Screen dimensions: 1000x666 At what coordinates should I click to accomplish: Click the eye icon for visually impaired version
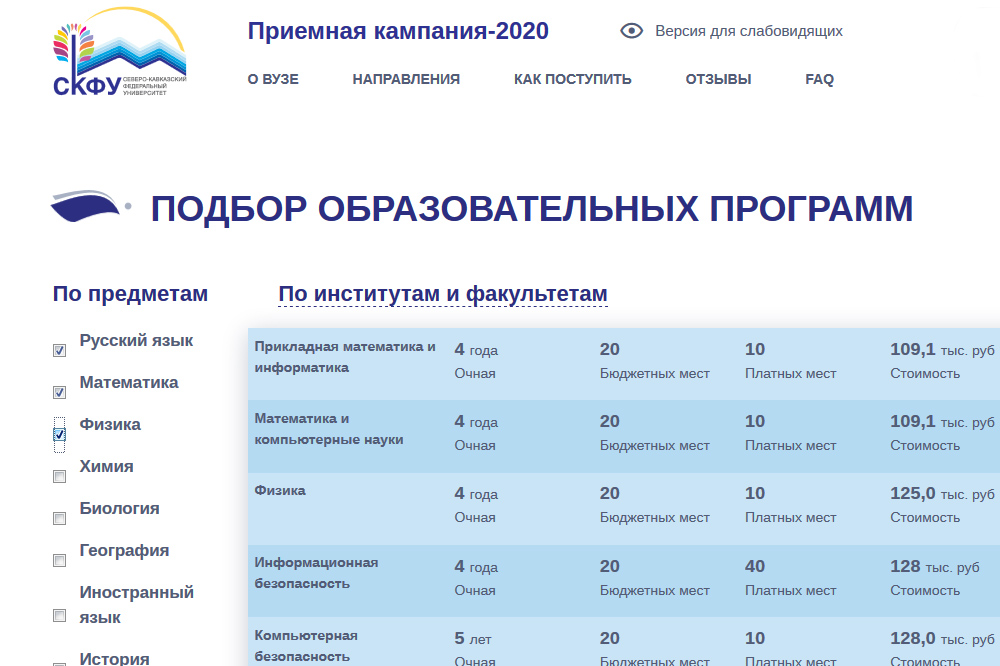pos(631,31)
